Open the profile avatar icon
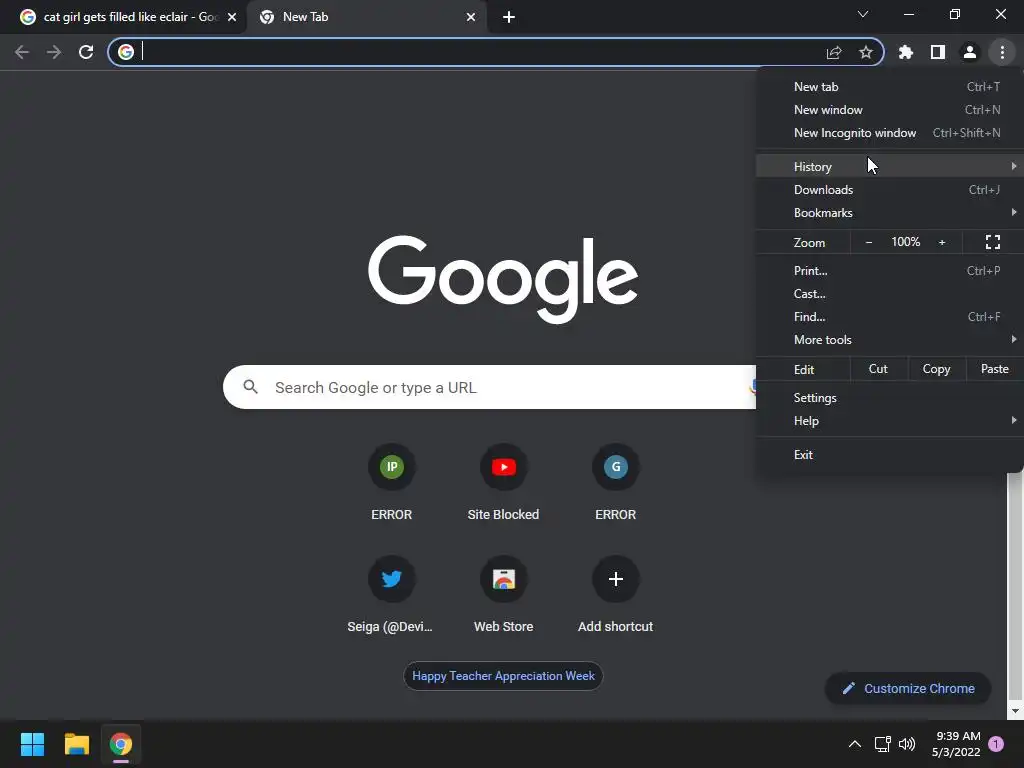The height and width of the screenshot is (768, 1024). click(x=970, y=52)
